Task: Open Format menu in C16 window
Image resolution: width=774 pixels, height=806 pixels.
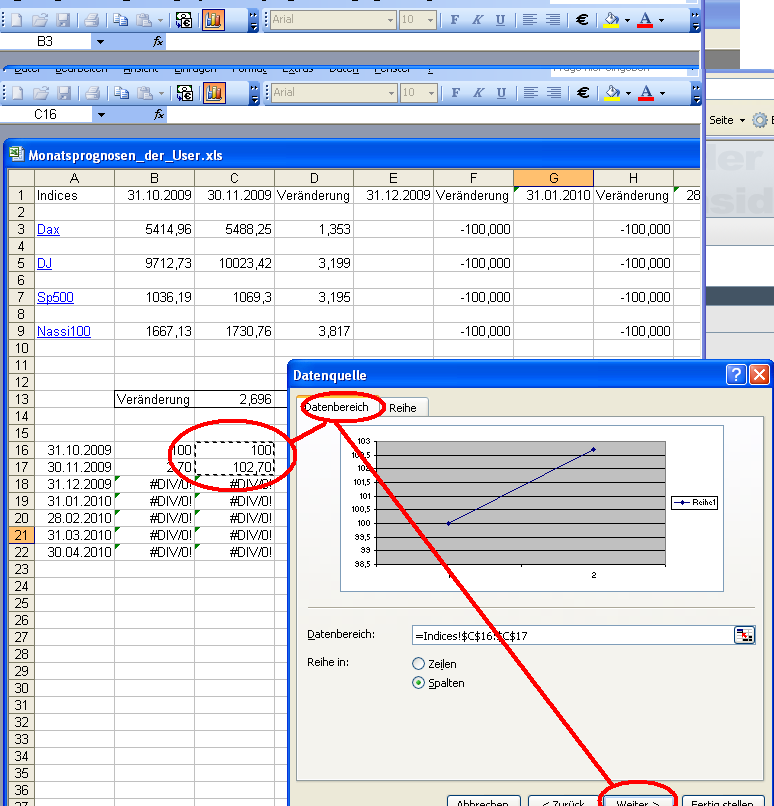Action: [249, 70]
